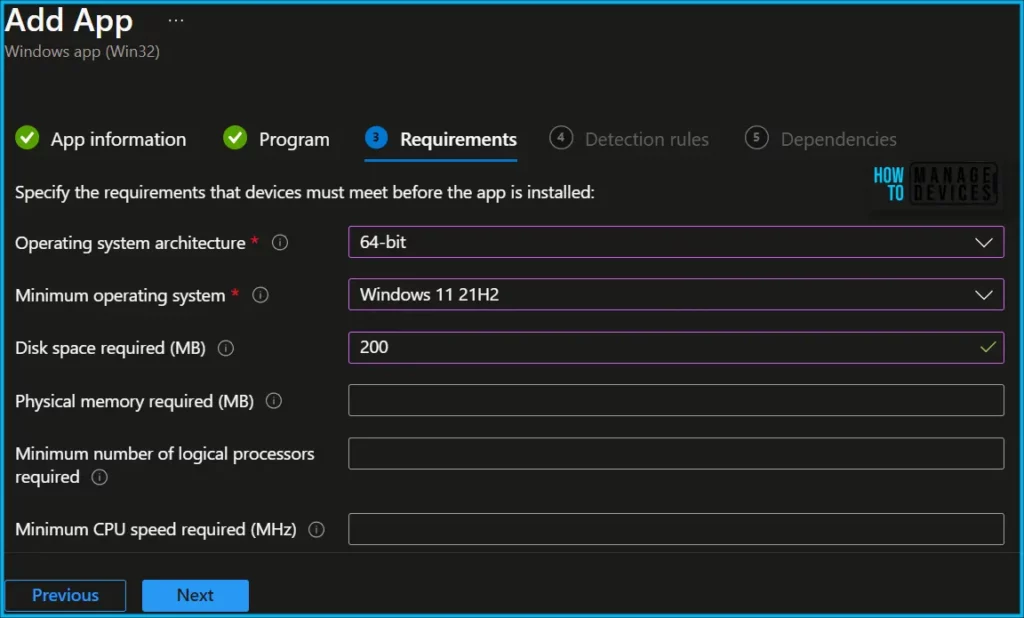Click info icon for logical processors required
The height and width of the screenshot is (618, 1024).
point(99,477)
